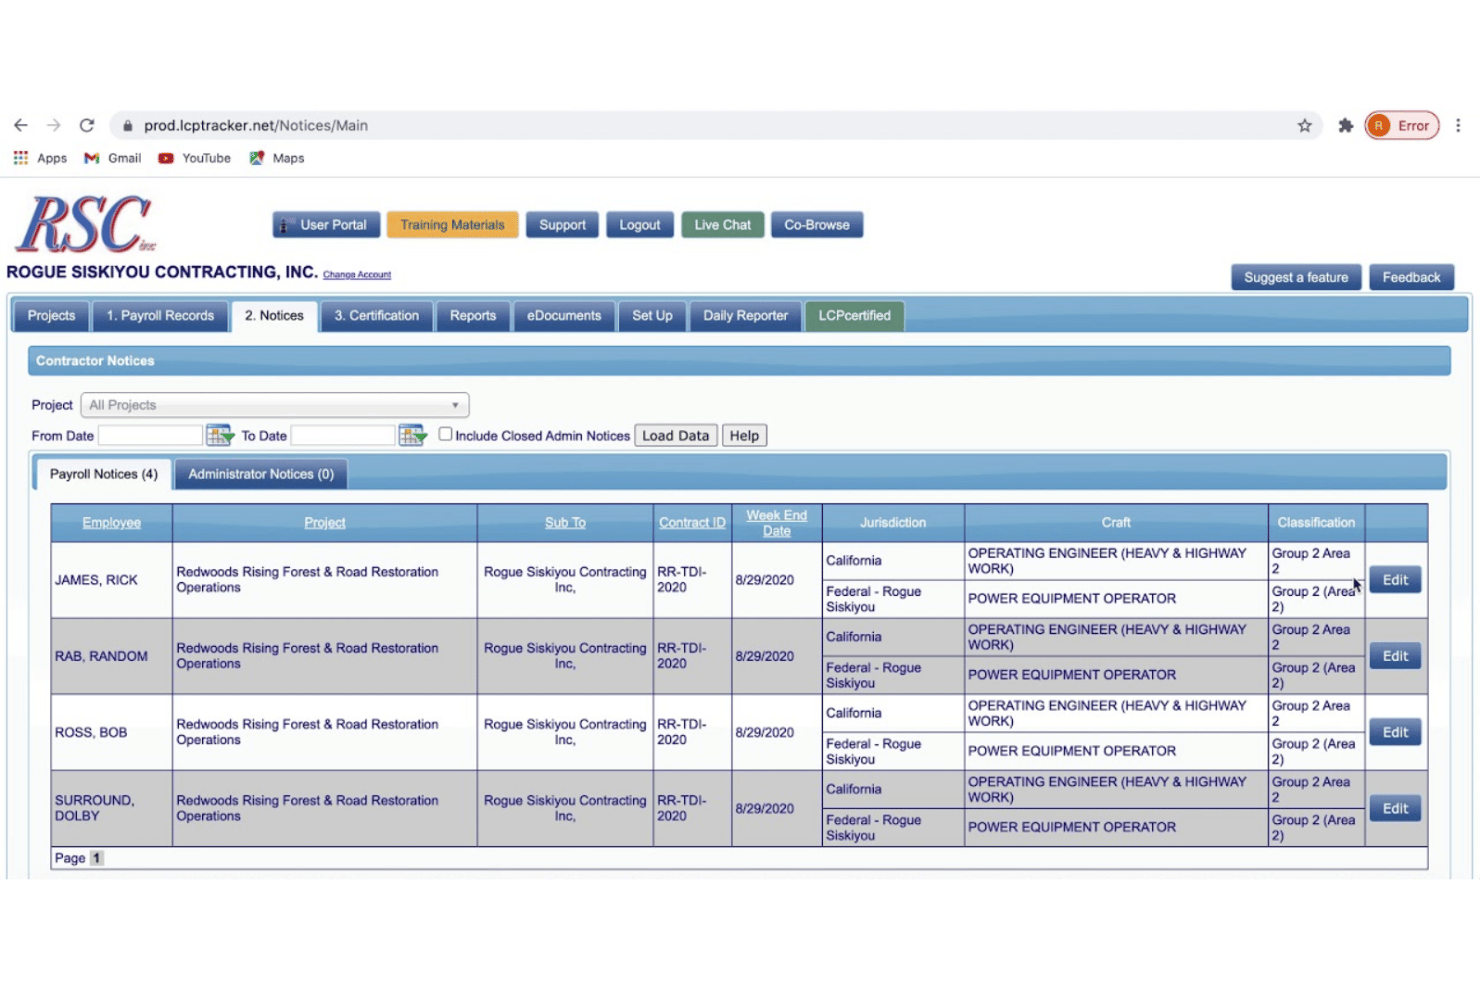The width and height of the screenshot is (1480, 987).
Task: Click the To Date input field
Action: pos(343,435)
